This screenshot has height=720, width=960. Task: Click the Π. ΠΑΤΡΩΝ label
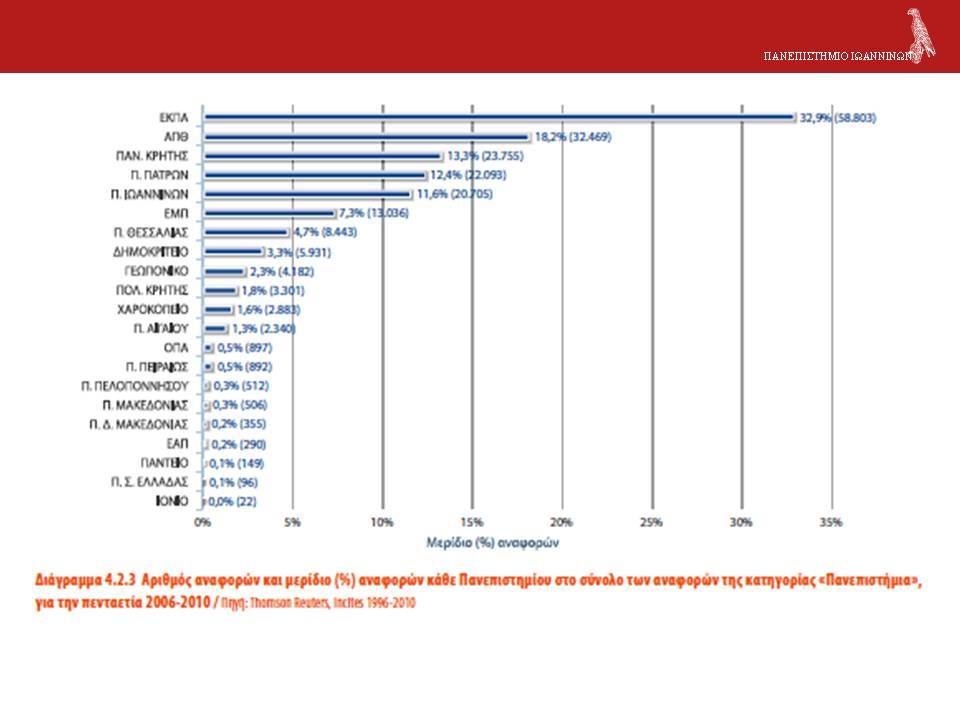tap(159, 175)
